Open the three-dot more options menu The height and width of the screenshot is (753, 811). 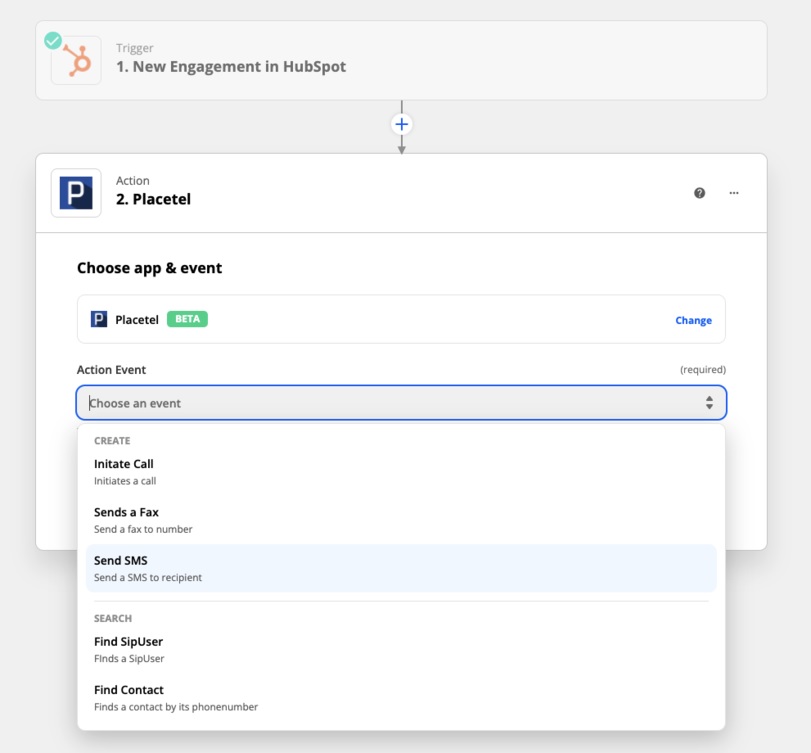pos(734,193)
